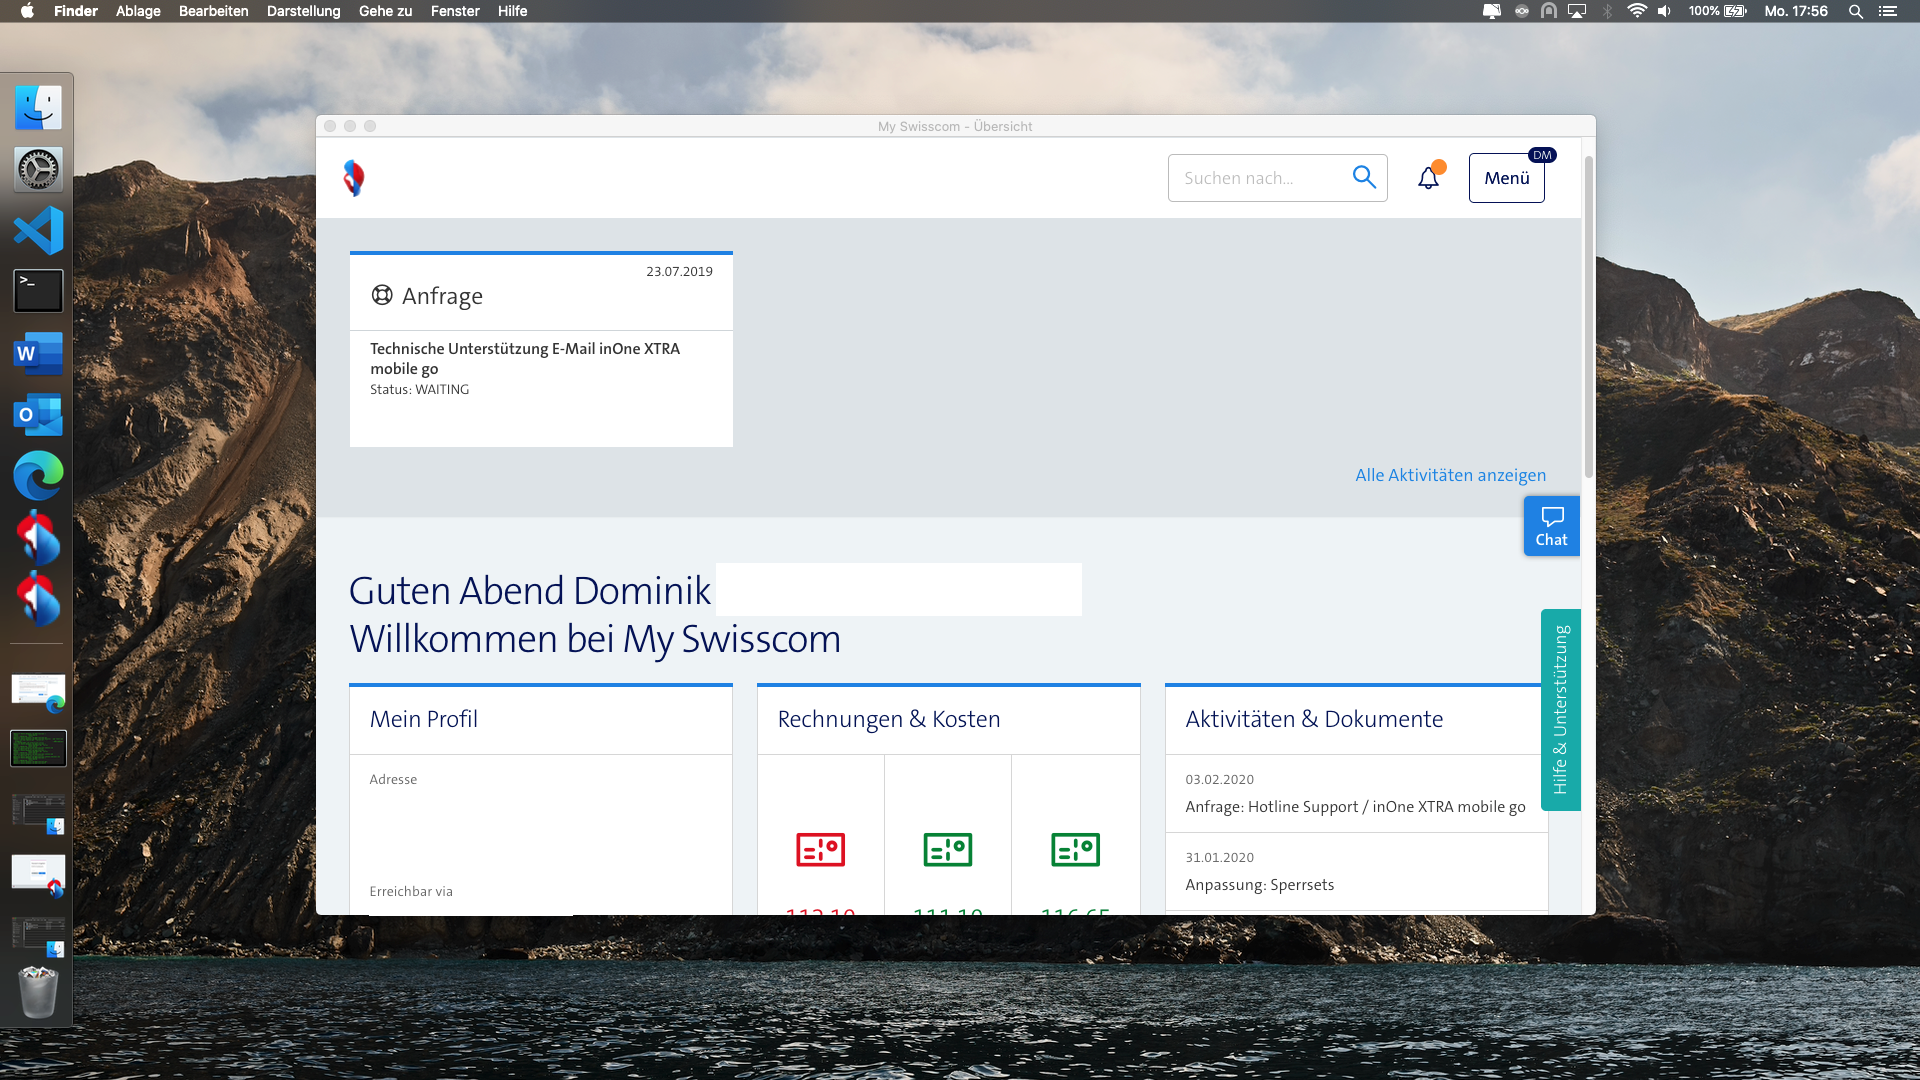Open the Darstellung menu
The width and height of the screenshot is (1920, 1080).
[303, 11]
